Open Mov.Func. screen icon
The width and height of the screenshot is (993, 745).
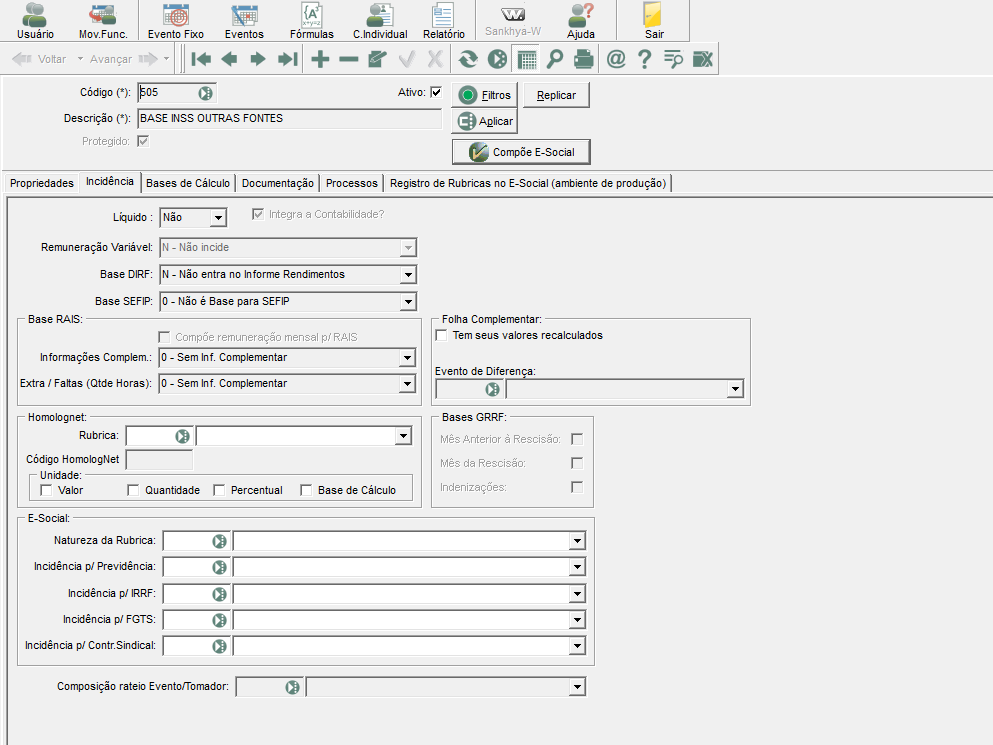coord(103,21)
